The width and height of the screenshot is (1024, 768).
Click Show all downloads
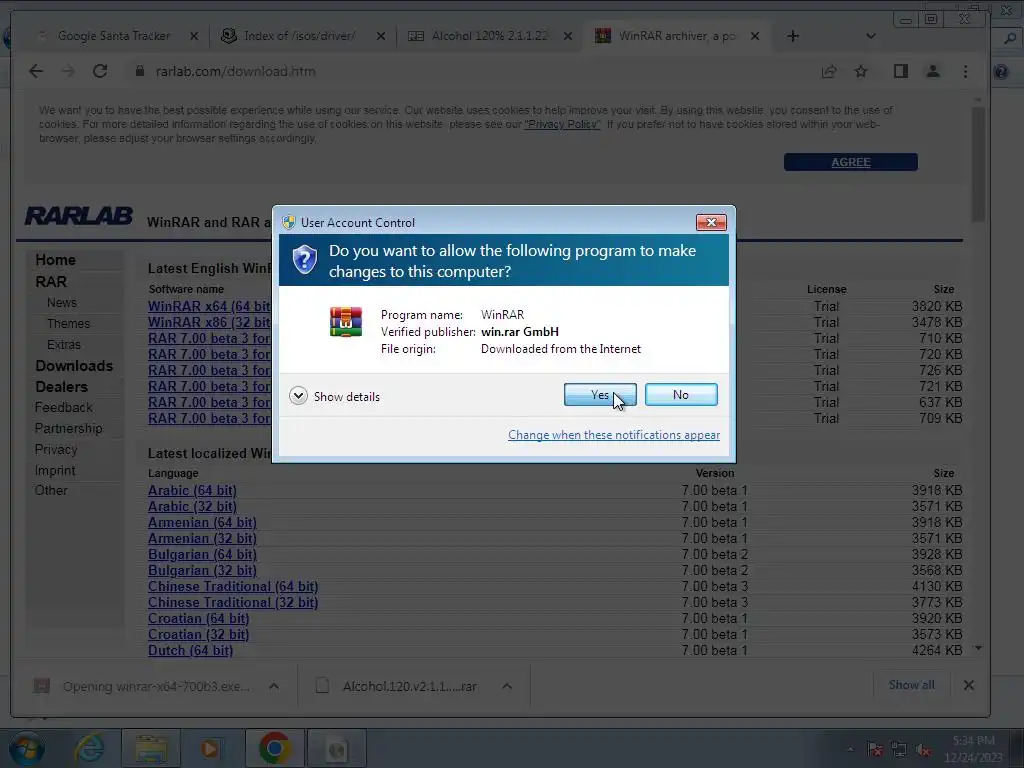[912, 685]
